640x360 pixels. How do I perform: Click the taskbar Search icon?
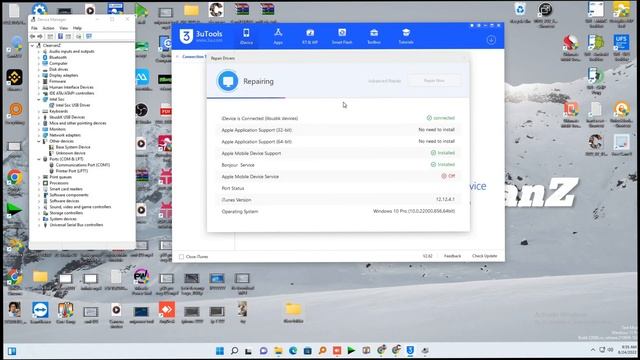pos(234,351)
